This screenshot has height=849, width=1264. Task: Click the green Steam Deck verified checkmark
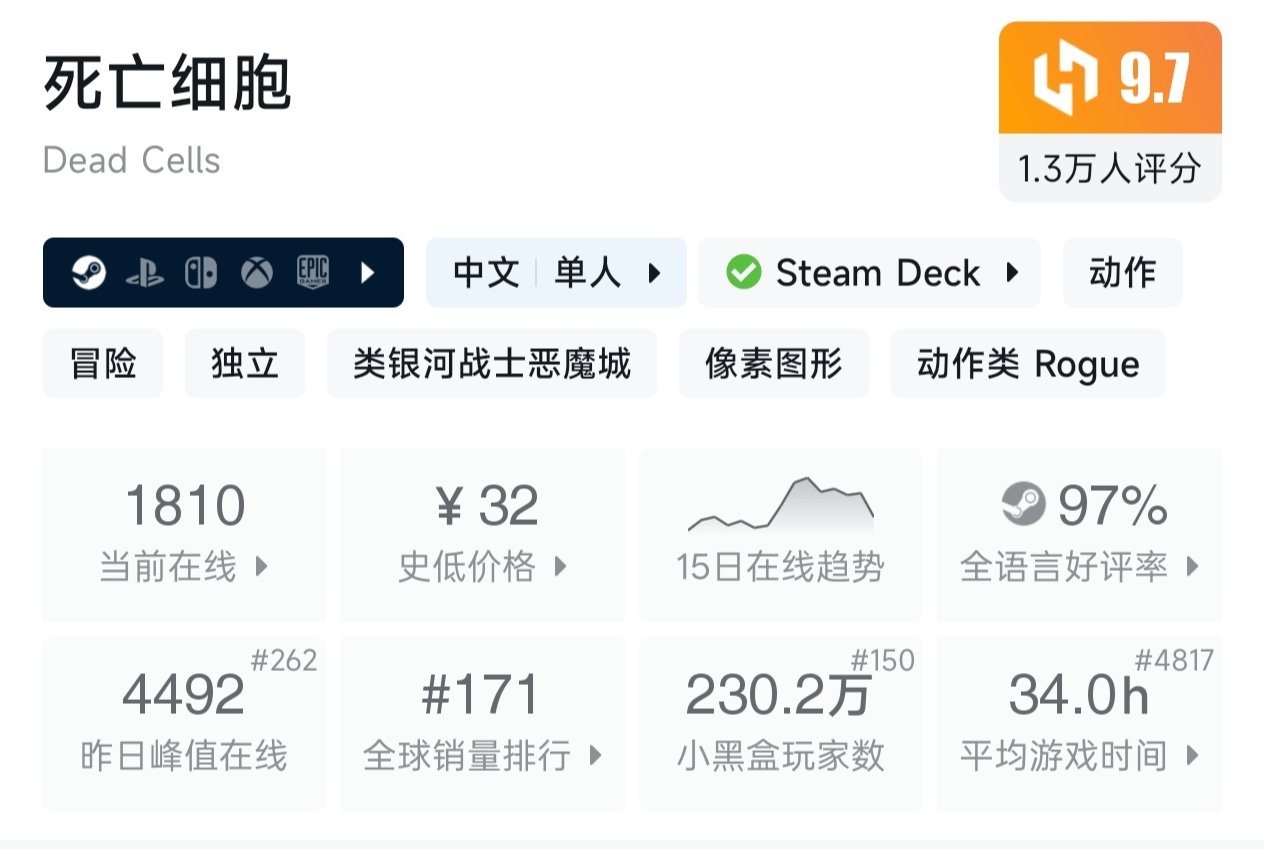pyautogui.click(x=743, y=272)
